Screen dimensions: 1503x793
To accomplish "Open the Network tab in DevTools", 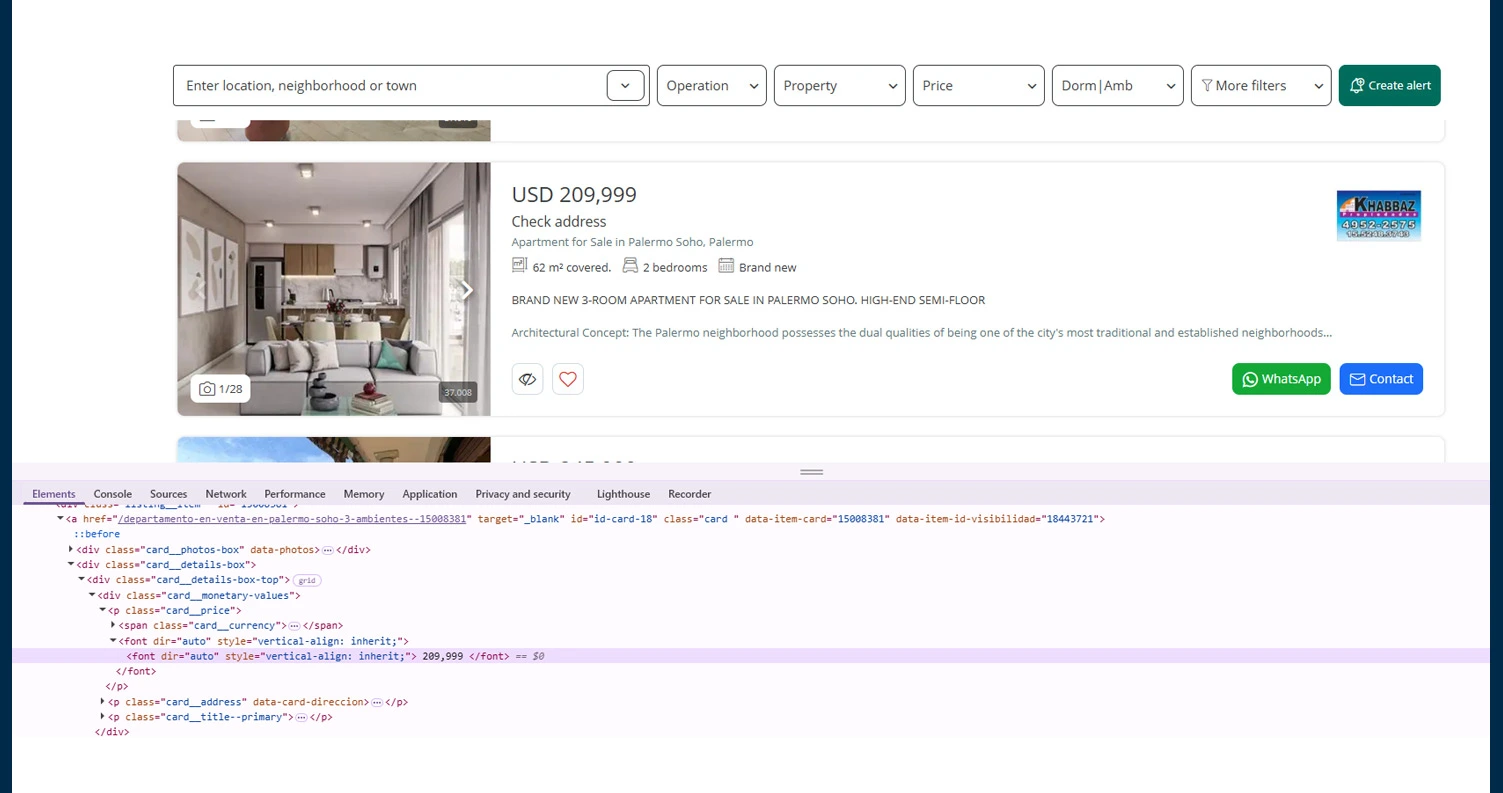I will pyautogui.click(x=226, y=494).
